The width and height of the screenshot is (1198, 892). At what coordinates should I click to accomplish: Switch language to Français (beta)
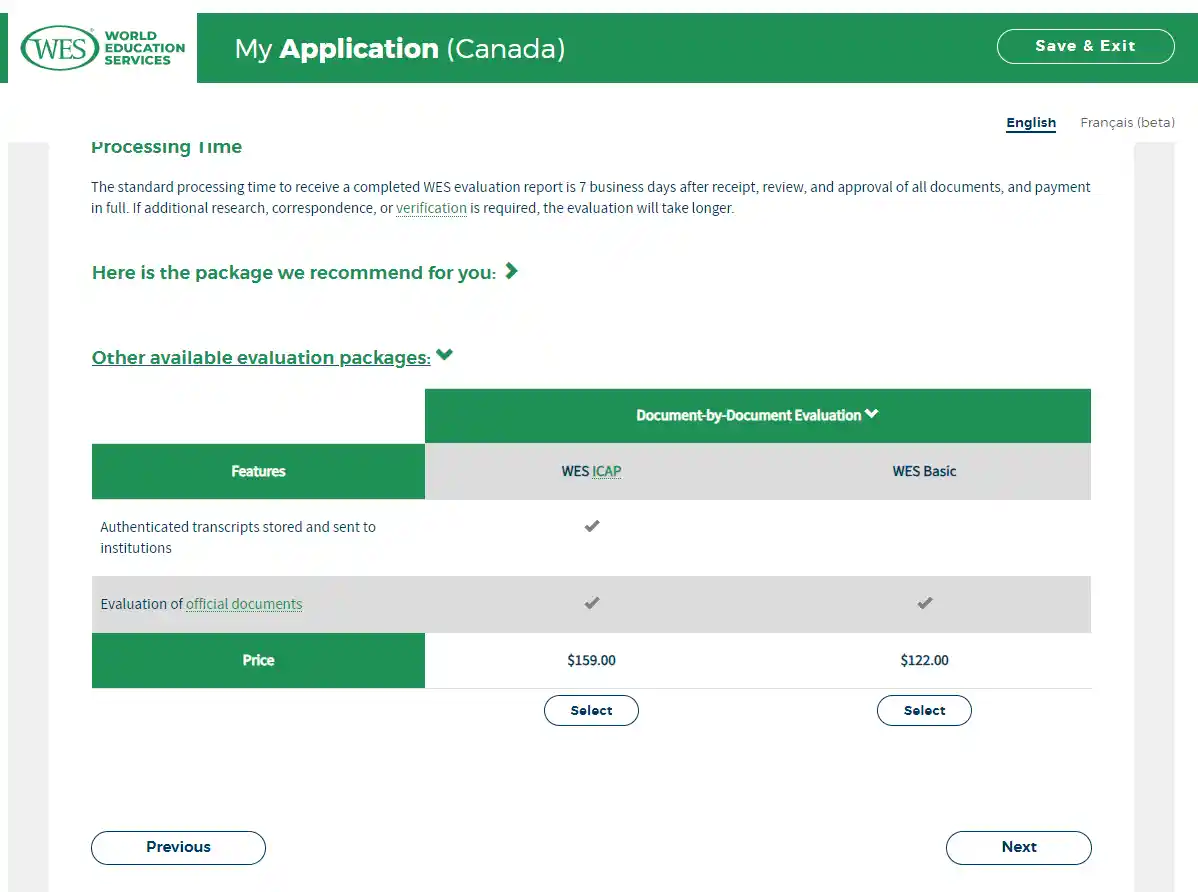pos(1127,122)
